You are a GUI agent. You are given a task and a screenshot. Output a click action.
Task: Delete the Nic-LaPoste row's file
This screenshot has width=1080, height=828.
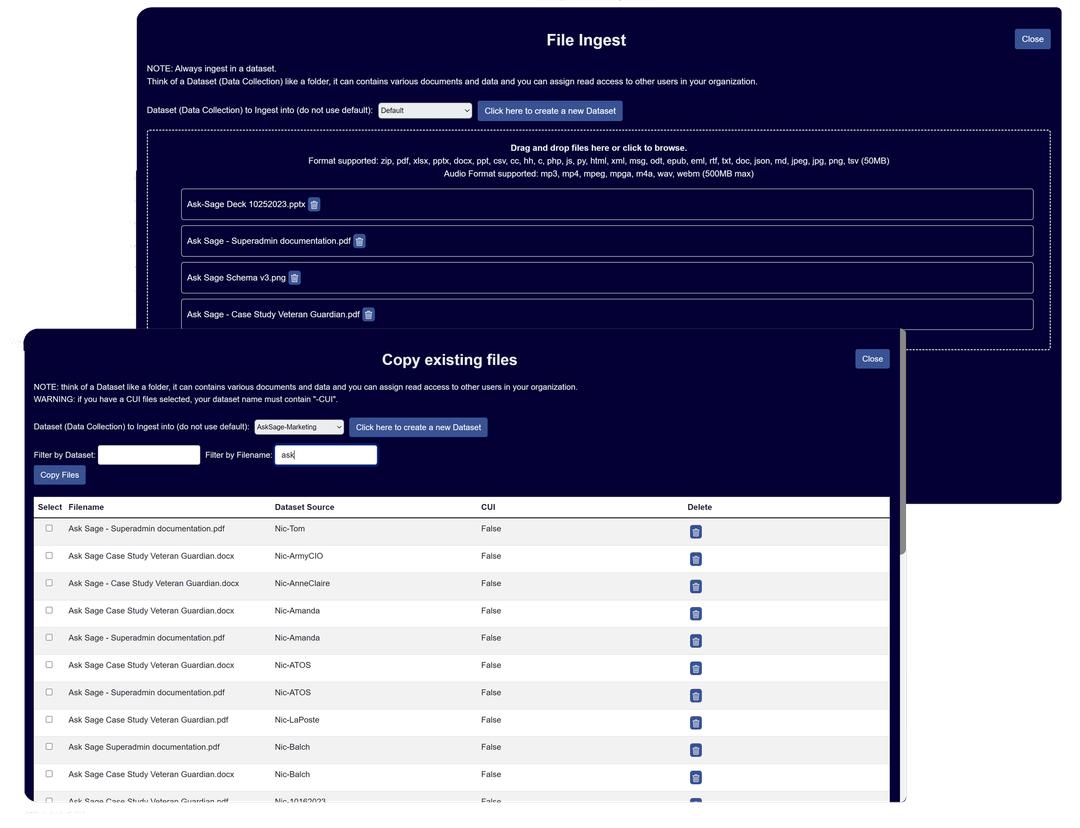coord(695,722)
